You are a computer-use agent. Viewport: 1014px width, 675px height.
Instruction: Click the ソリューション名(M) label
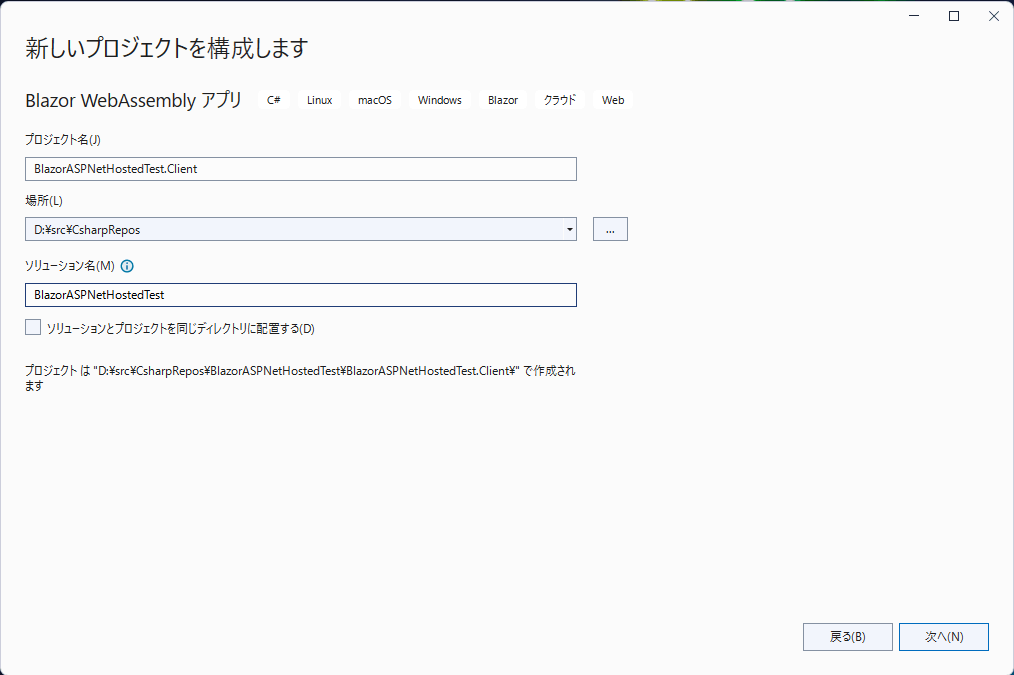point(70,266)
